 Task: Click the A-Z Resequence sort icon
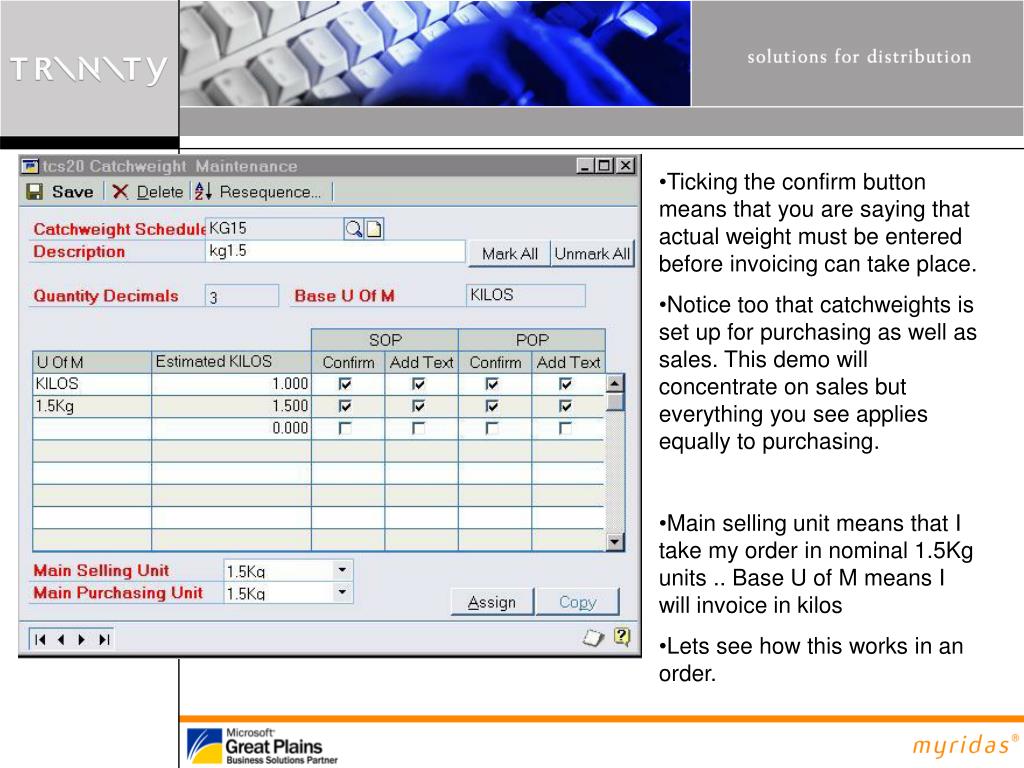coord(203,191)
